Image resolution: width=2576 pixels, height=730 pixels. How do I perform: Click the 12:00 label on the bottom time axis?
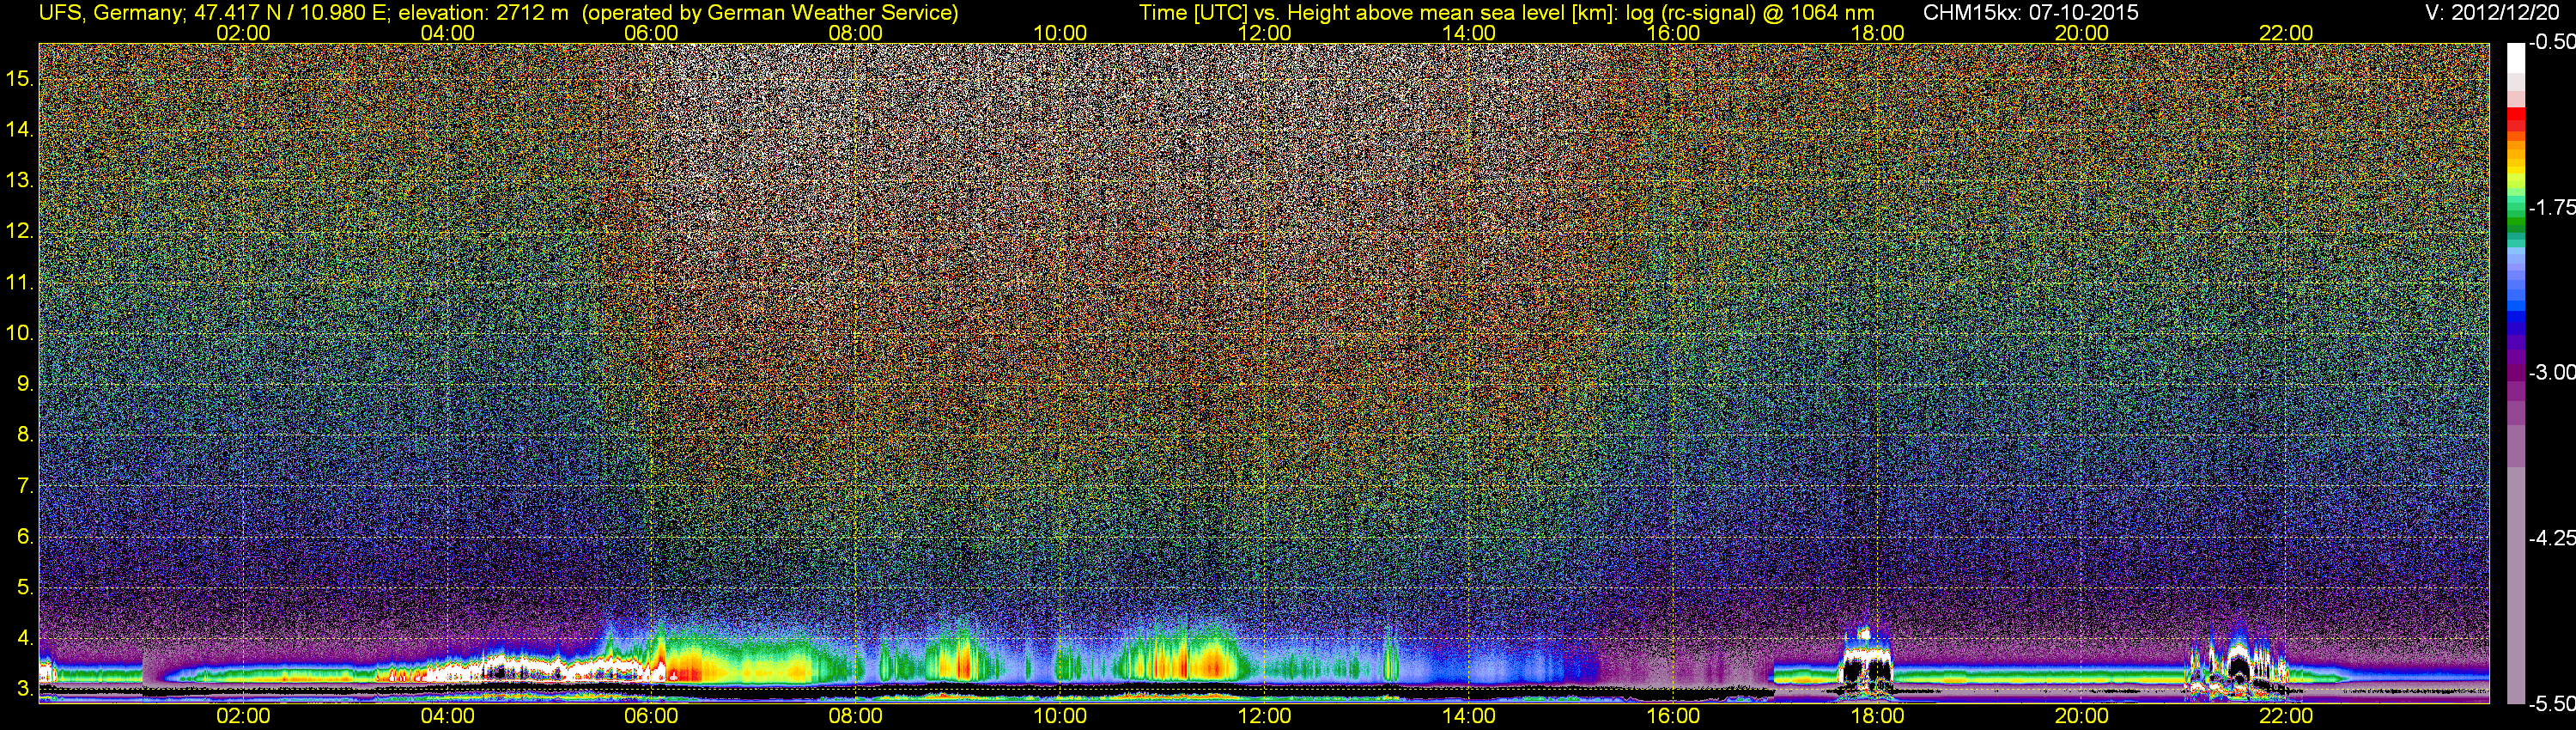(x=1264, y=716)
